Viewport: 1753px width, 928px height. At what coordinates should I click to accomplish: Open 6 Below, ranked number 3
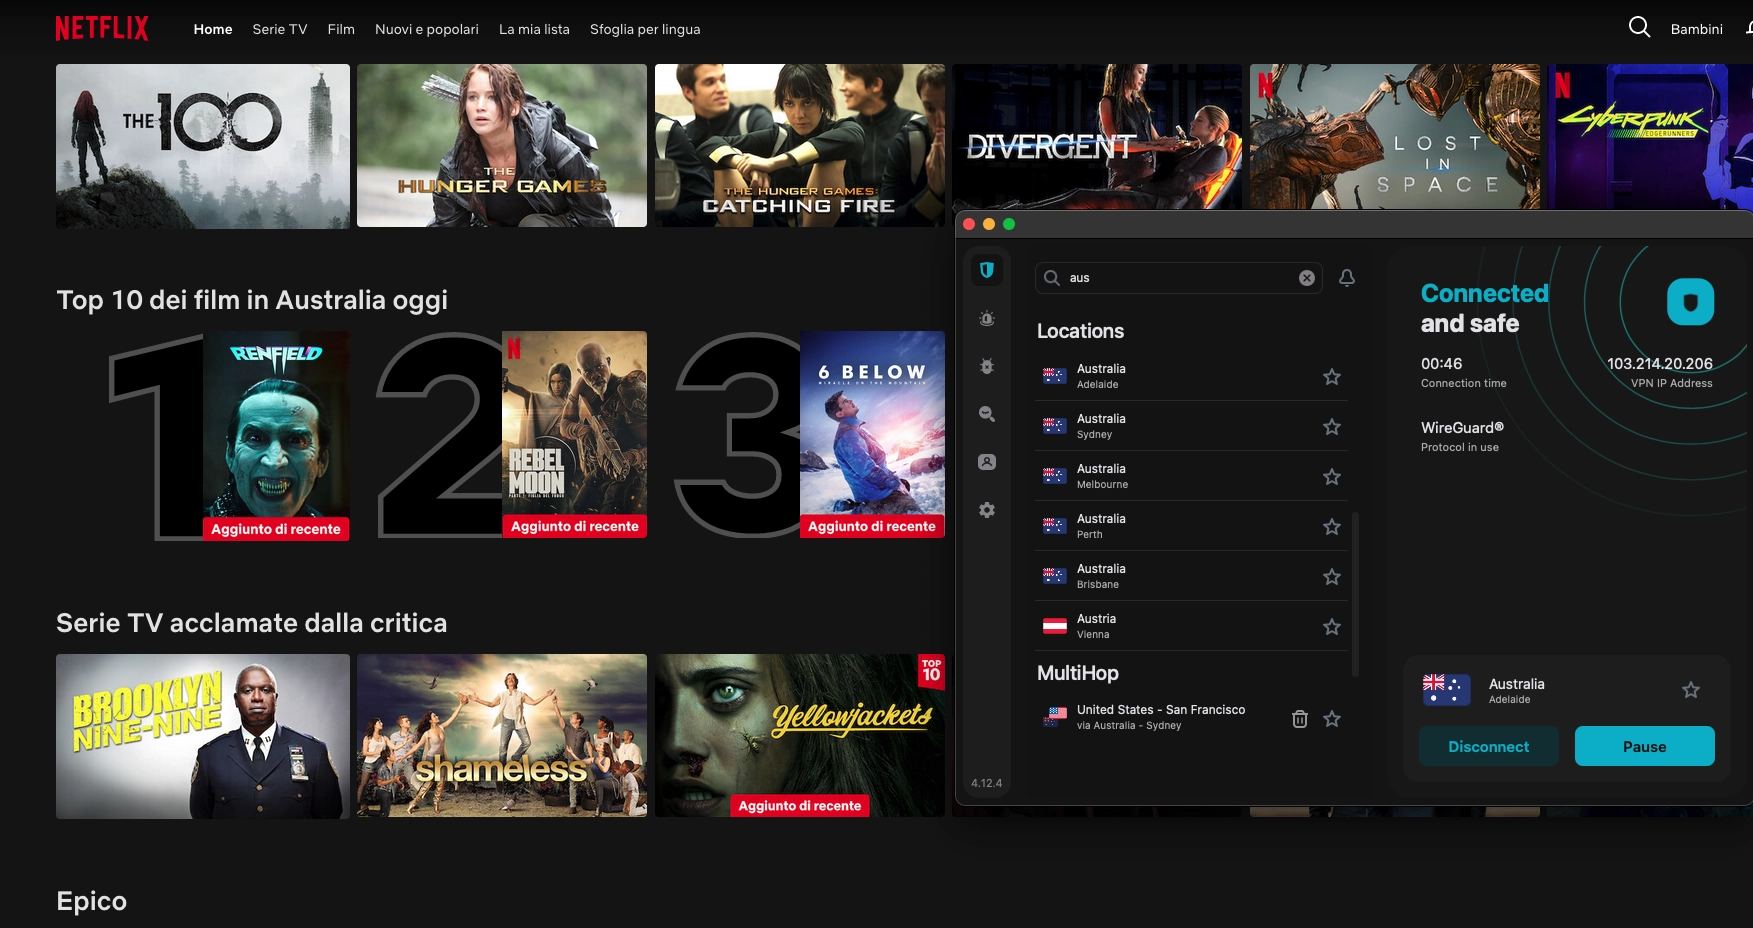872,434
